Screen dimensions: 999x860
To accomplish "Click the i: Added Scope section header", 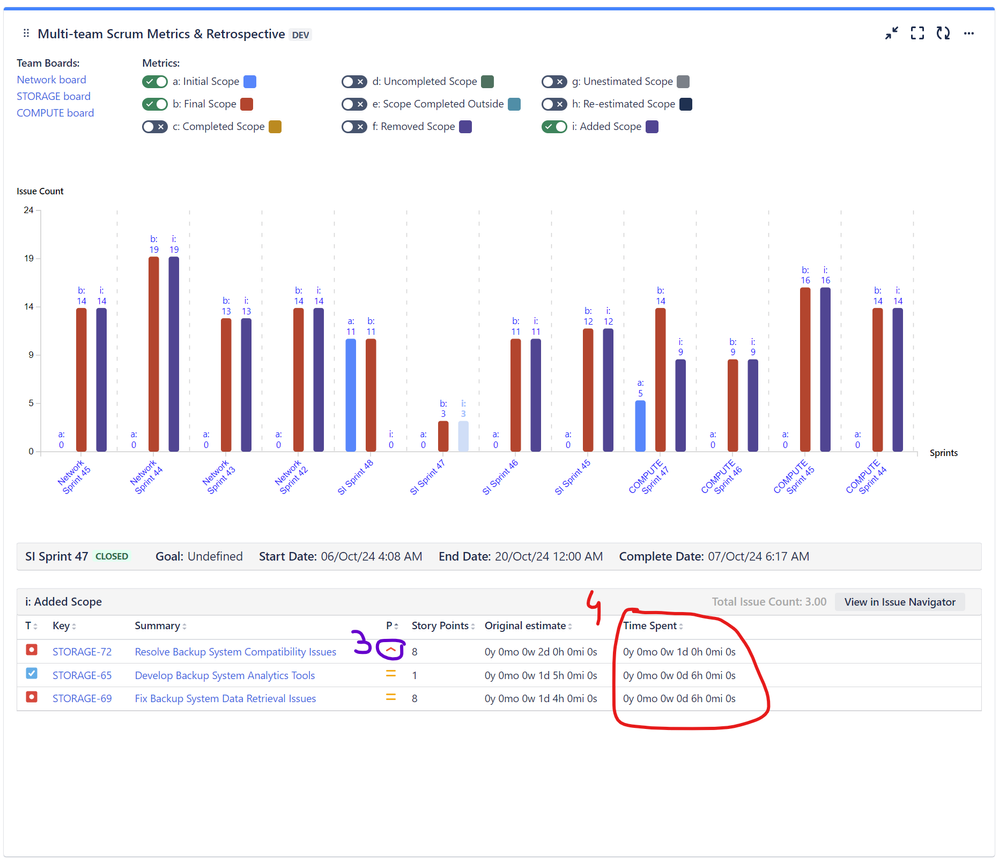I will [x=64, y=602].
